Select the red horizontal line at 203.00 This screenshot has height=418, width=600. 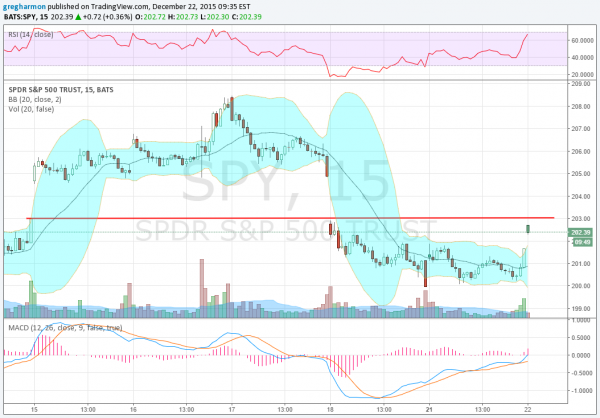point(290,218)
